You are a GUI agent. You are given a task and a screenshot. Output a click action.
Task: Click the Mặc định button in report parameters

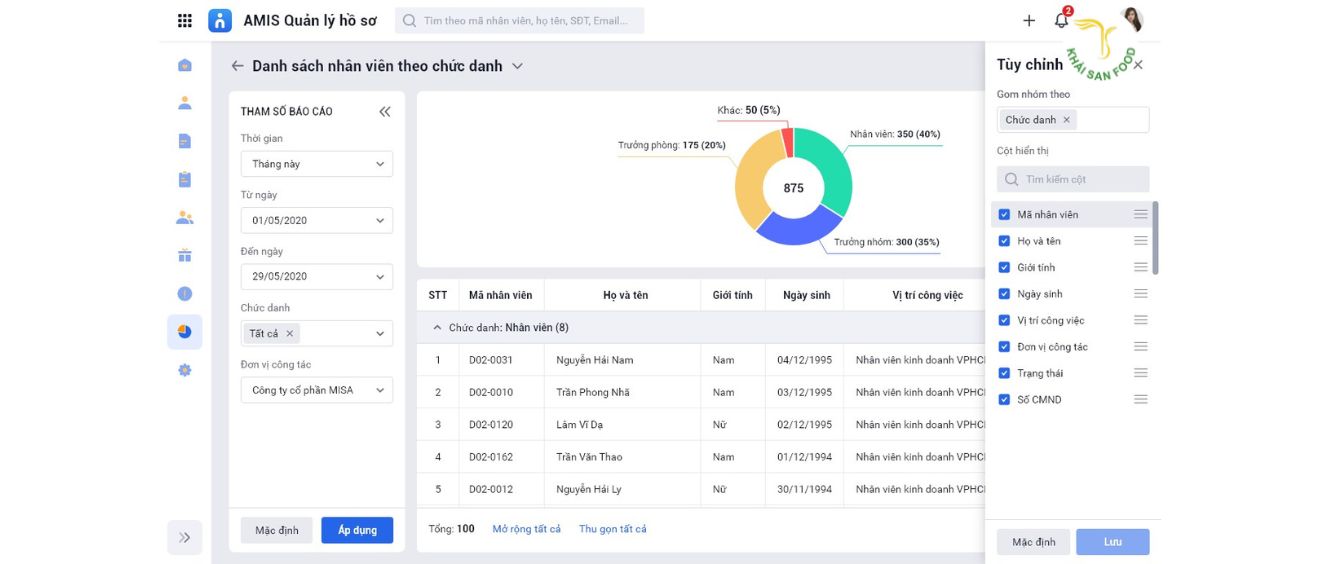click(277, 530)
